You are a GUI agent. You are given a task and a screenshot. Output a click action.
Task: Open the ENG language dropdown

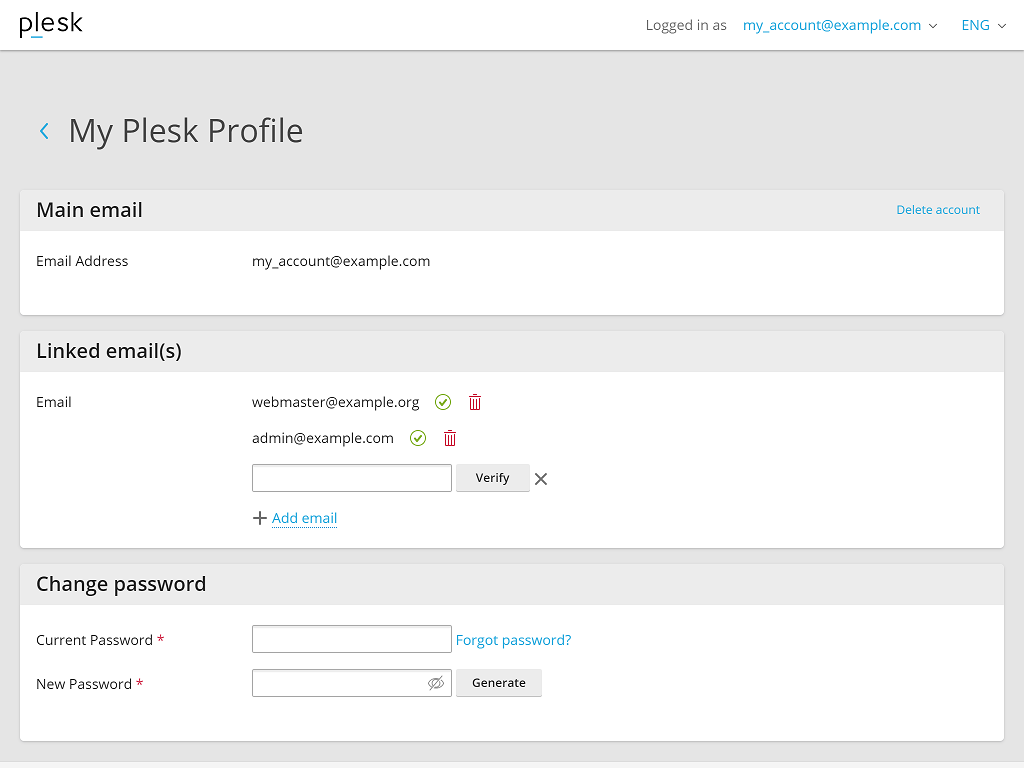click(984, 25)
